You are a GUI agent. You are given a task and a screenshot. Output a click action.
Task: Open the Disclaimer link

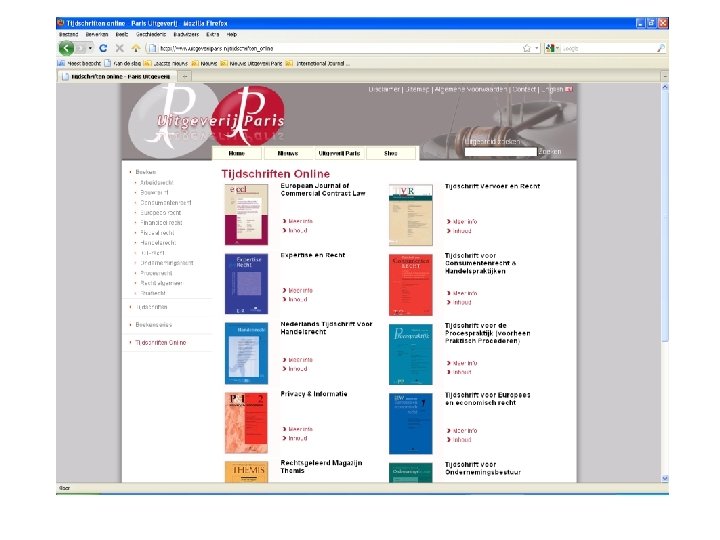[384, 90]
